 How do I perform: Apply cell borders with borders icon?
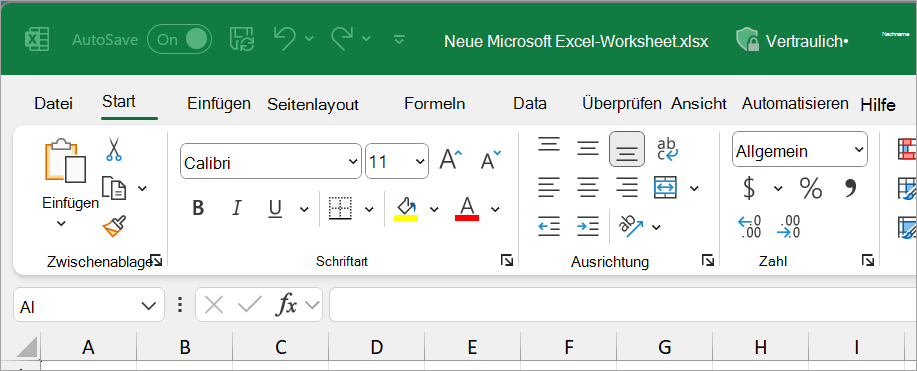click(x=340, y=208)
